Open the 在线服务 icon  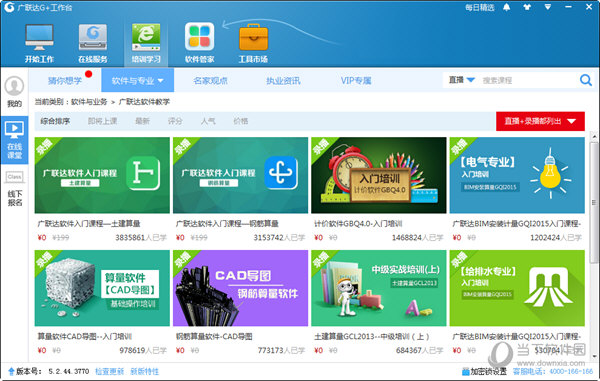[93, 37]
